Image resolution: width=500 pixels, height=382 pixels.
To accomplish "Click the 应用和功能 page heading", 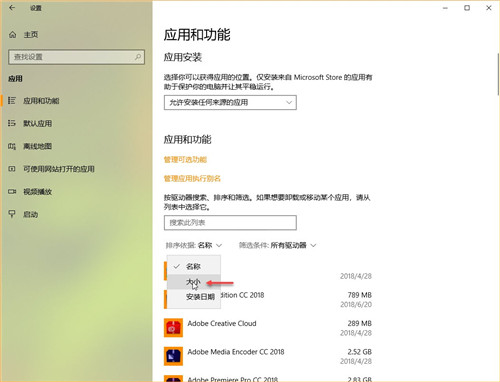I will point(197,35).
